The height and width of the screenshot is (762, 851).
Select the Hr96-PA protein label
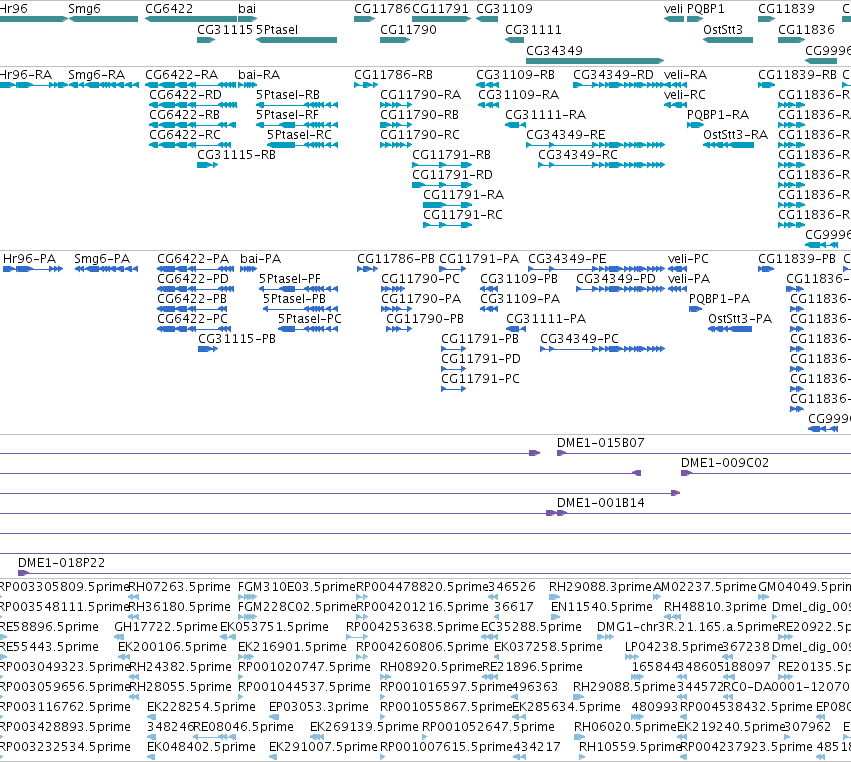click(29, 259)
